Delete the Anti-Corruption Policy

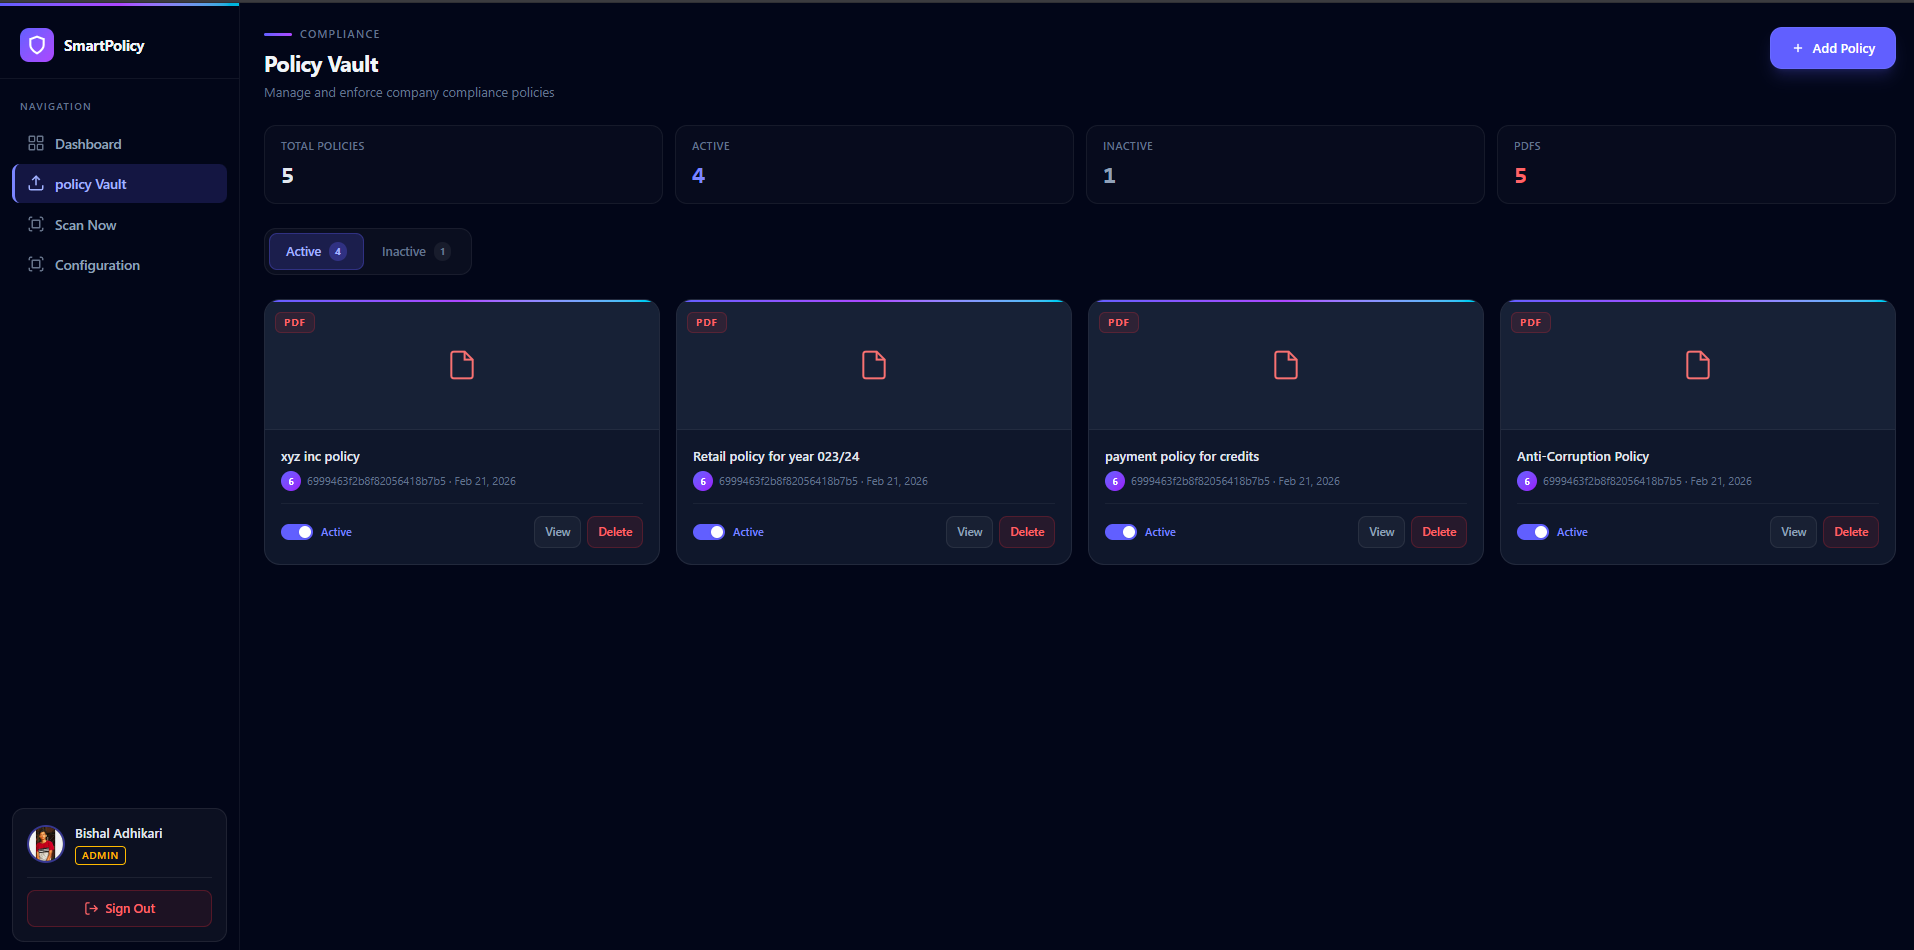tap(1850, 532)
